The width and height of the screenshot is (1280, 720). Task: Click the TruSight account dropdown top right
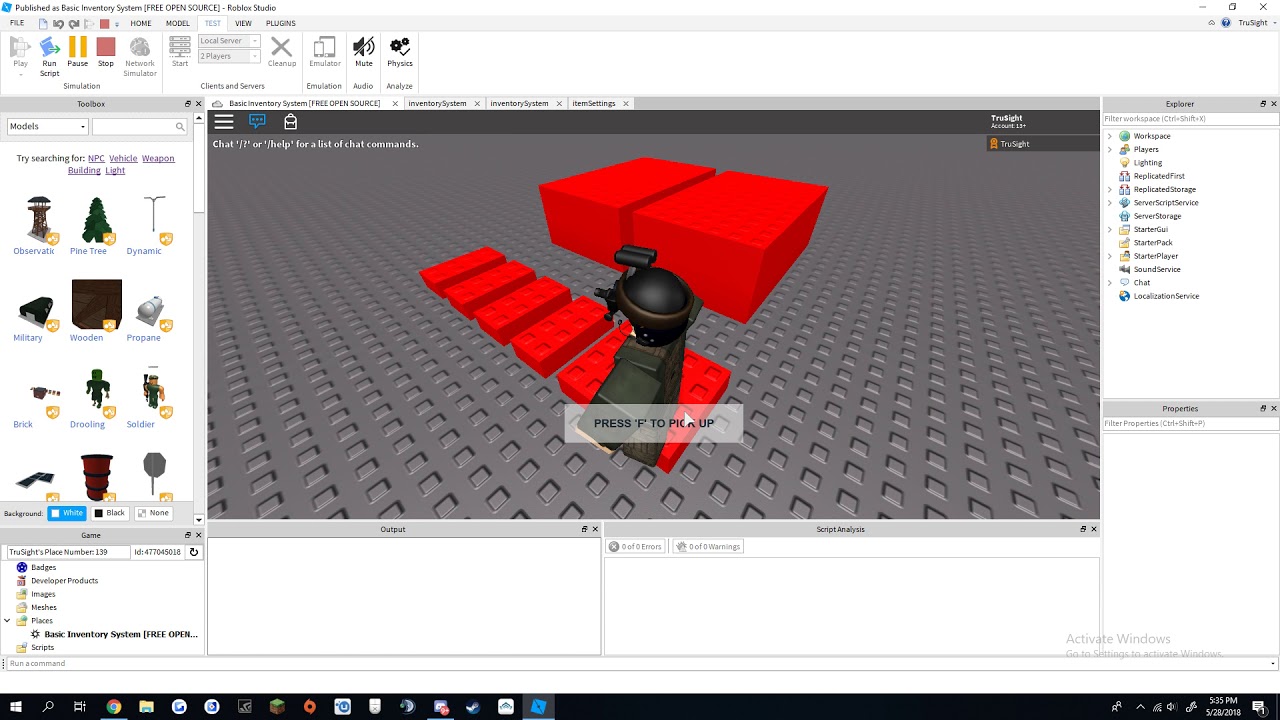pos(1256,23)
